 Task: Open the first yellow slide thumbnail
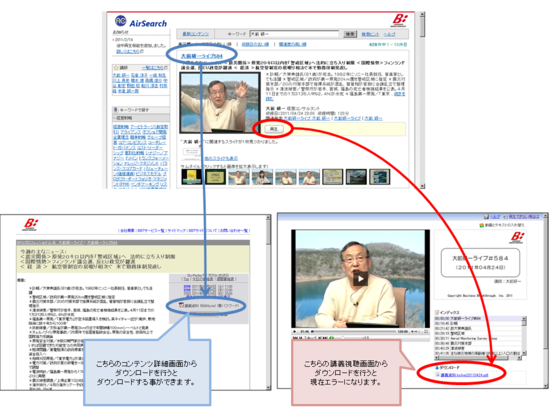point(191,177)
